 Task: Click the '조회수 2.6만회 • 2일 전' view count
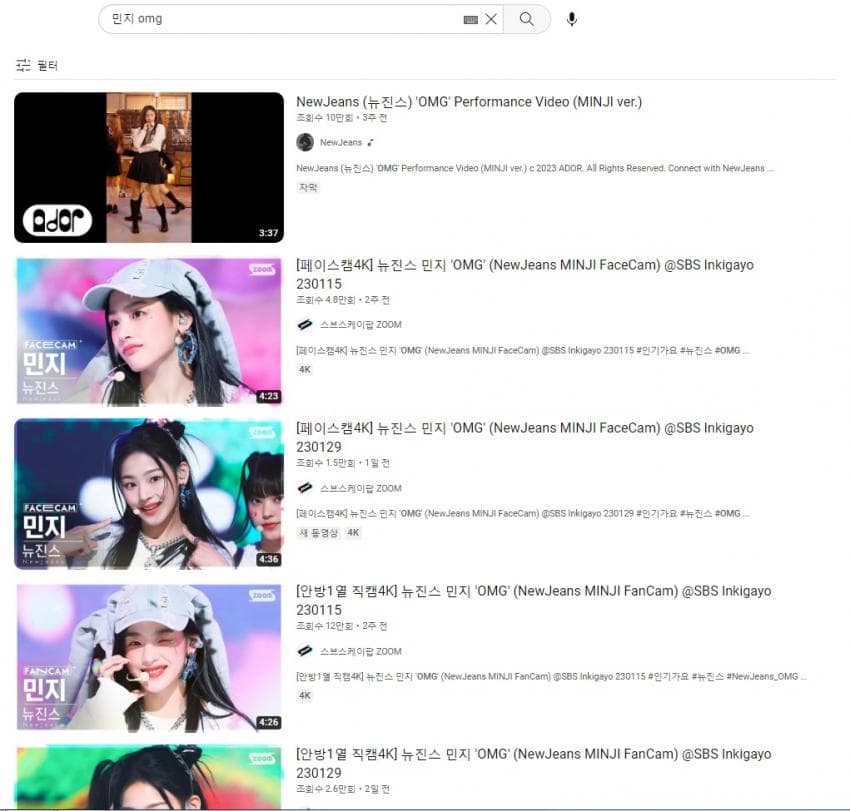point(343,789)
